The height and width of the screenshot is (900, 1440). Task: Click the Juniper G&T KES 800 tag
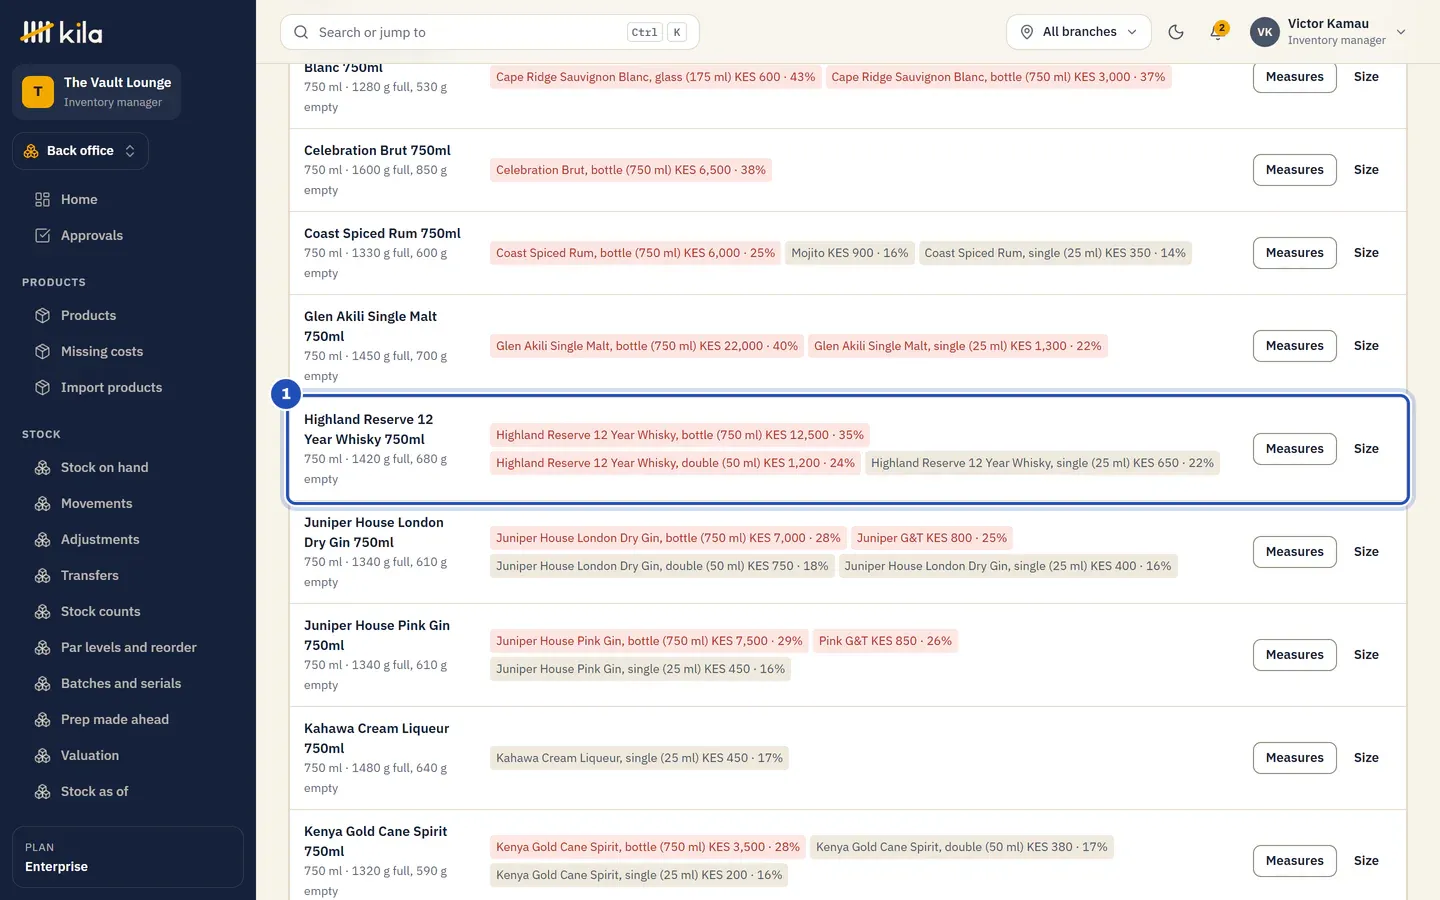tap(932, 538)
